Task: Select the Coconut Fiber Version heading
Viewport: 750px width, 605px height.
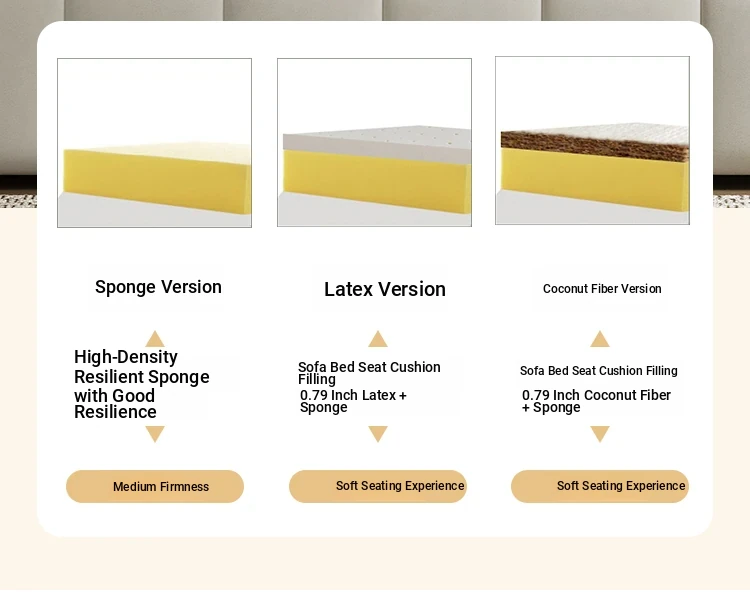Action: click(602, 289)
